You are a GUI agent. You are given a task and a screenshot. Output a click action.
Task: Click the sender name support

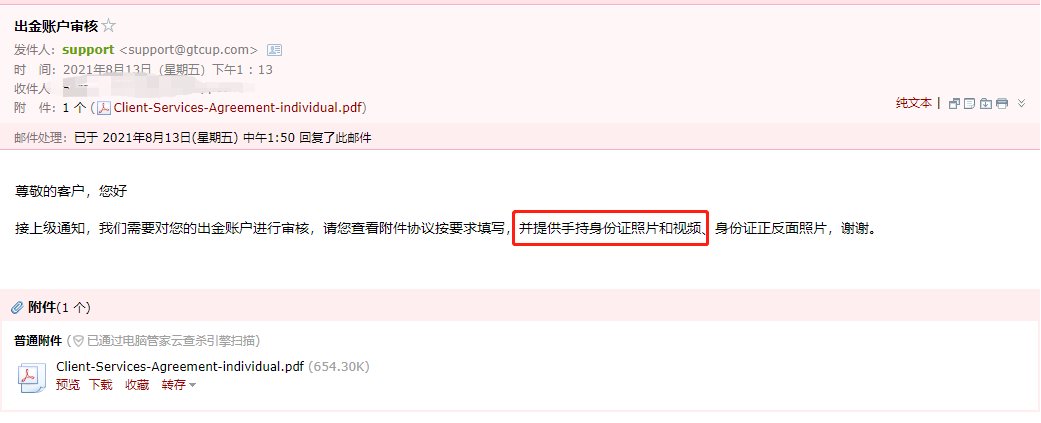click(88, 50)
